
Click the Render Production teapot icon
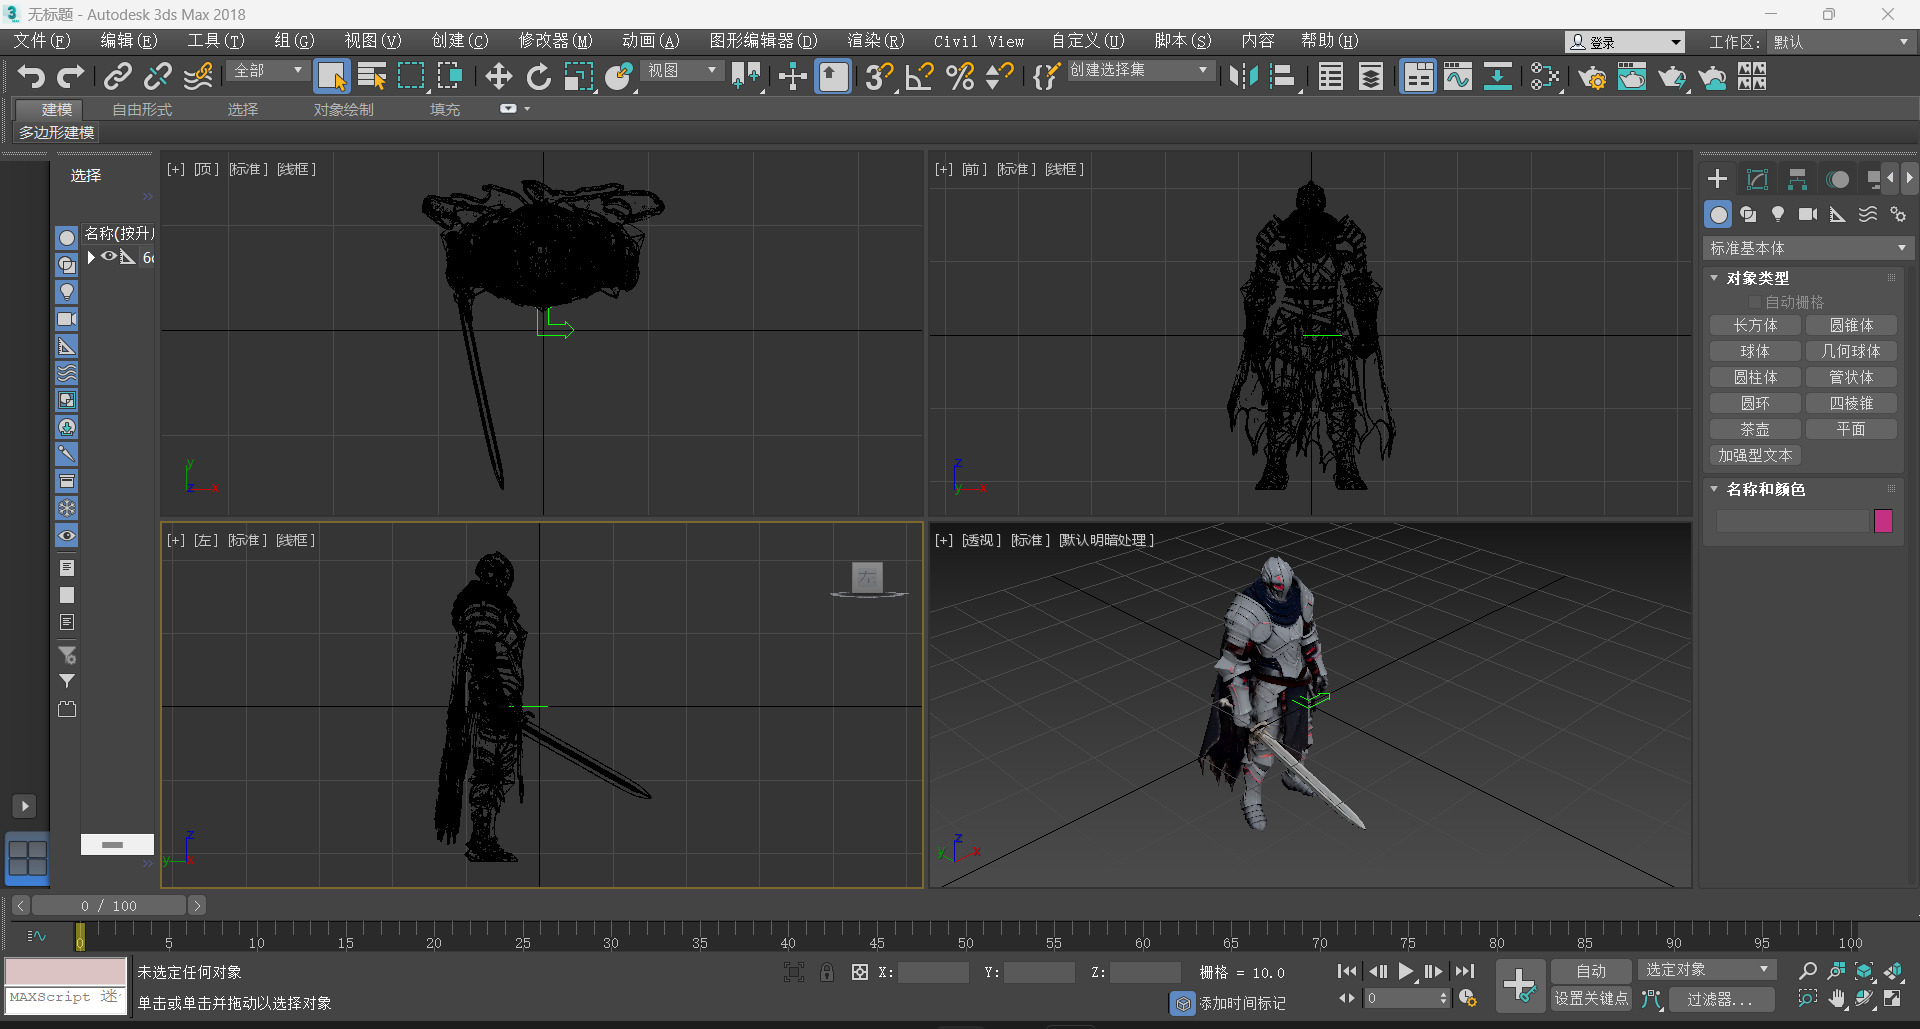pyautogui.click(x=1671, y=76)
